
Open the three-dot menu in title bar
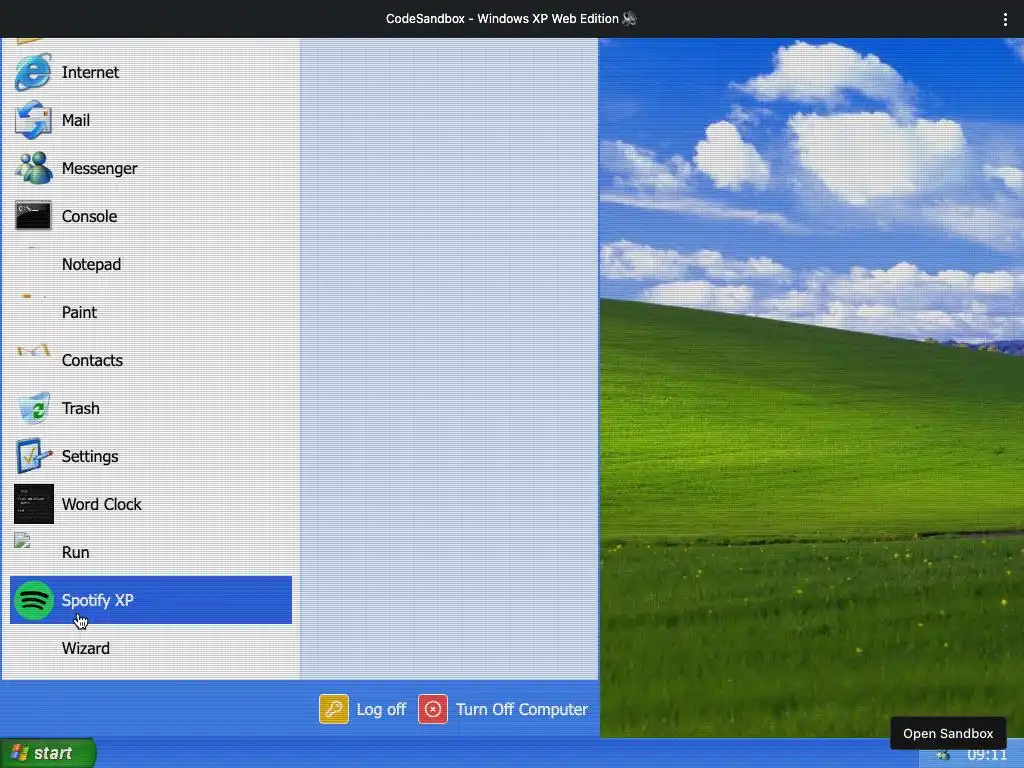pyautogui.click(x=1004, y=19)
